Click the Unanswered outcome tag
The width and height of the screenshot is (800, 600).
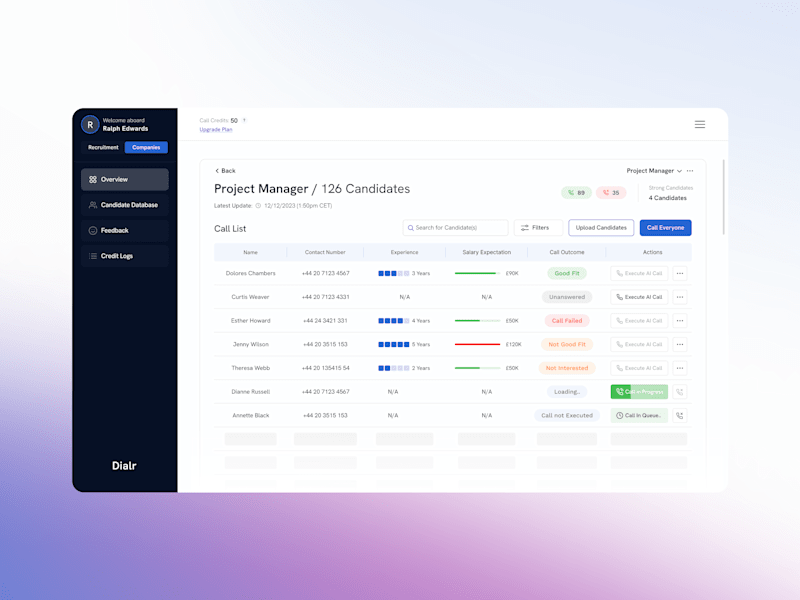(567, 297)
